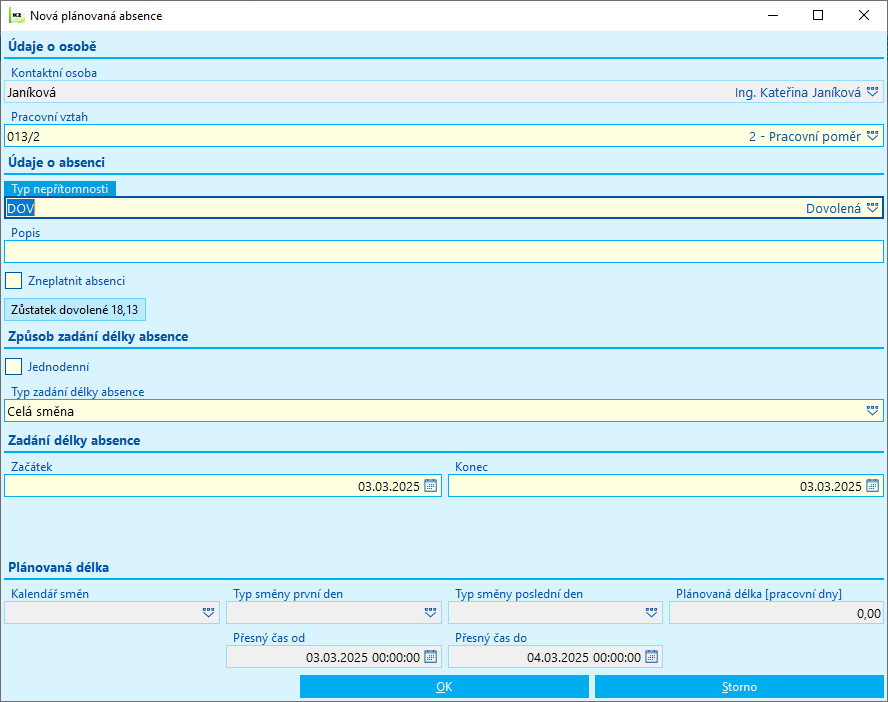Click the Typ nepřítomnosti label

tap(59, 189)
